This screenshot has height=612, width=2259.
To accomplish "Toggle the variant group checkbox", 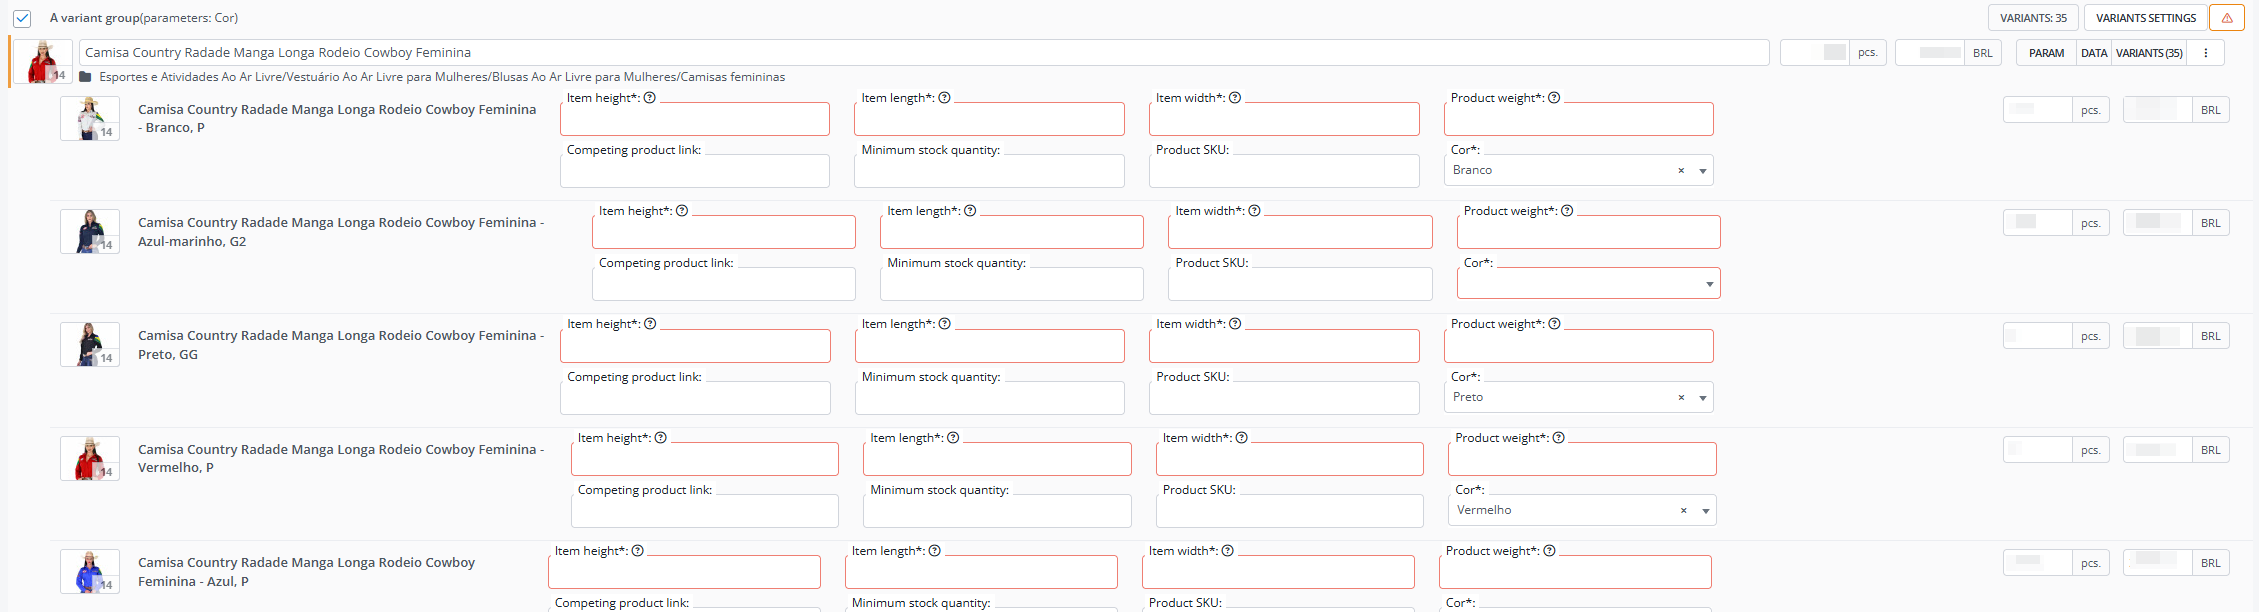I will click(22, 18).
